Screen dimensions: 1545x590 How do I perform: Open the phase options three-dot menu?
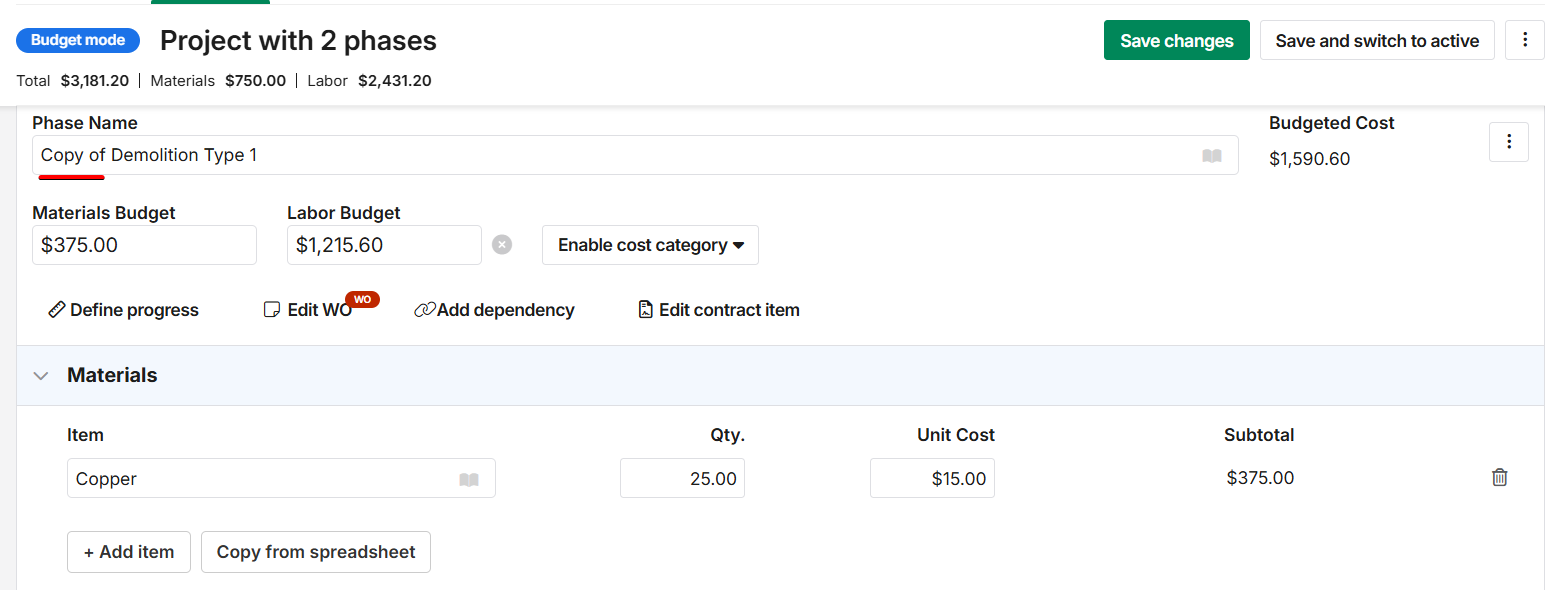(1508, 142)
